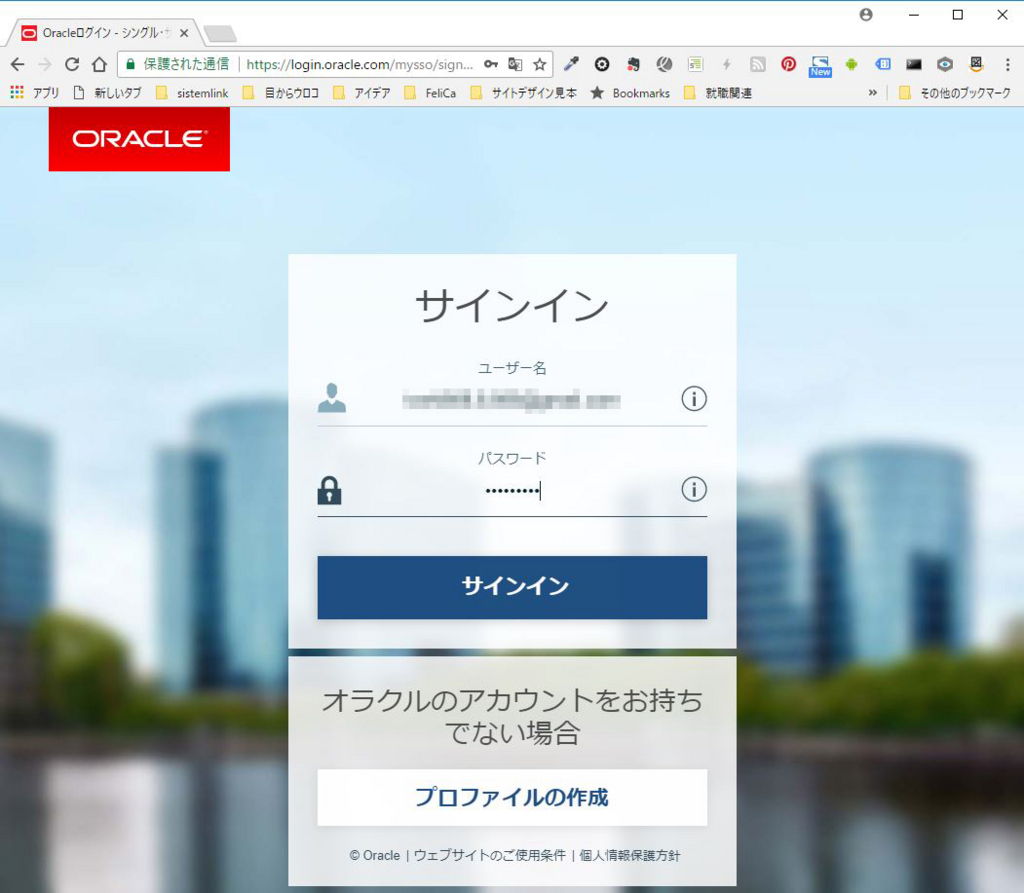This screenshot has height=893, width=1024.
Task: Click the blue サインイン button
Action: pos(512,587)
